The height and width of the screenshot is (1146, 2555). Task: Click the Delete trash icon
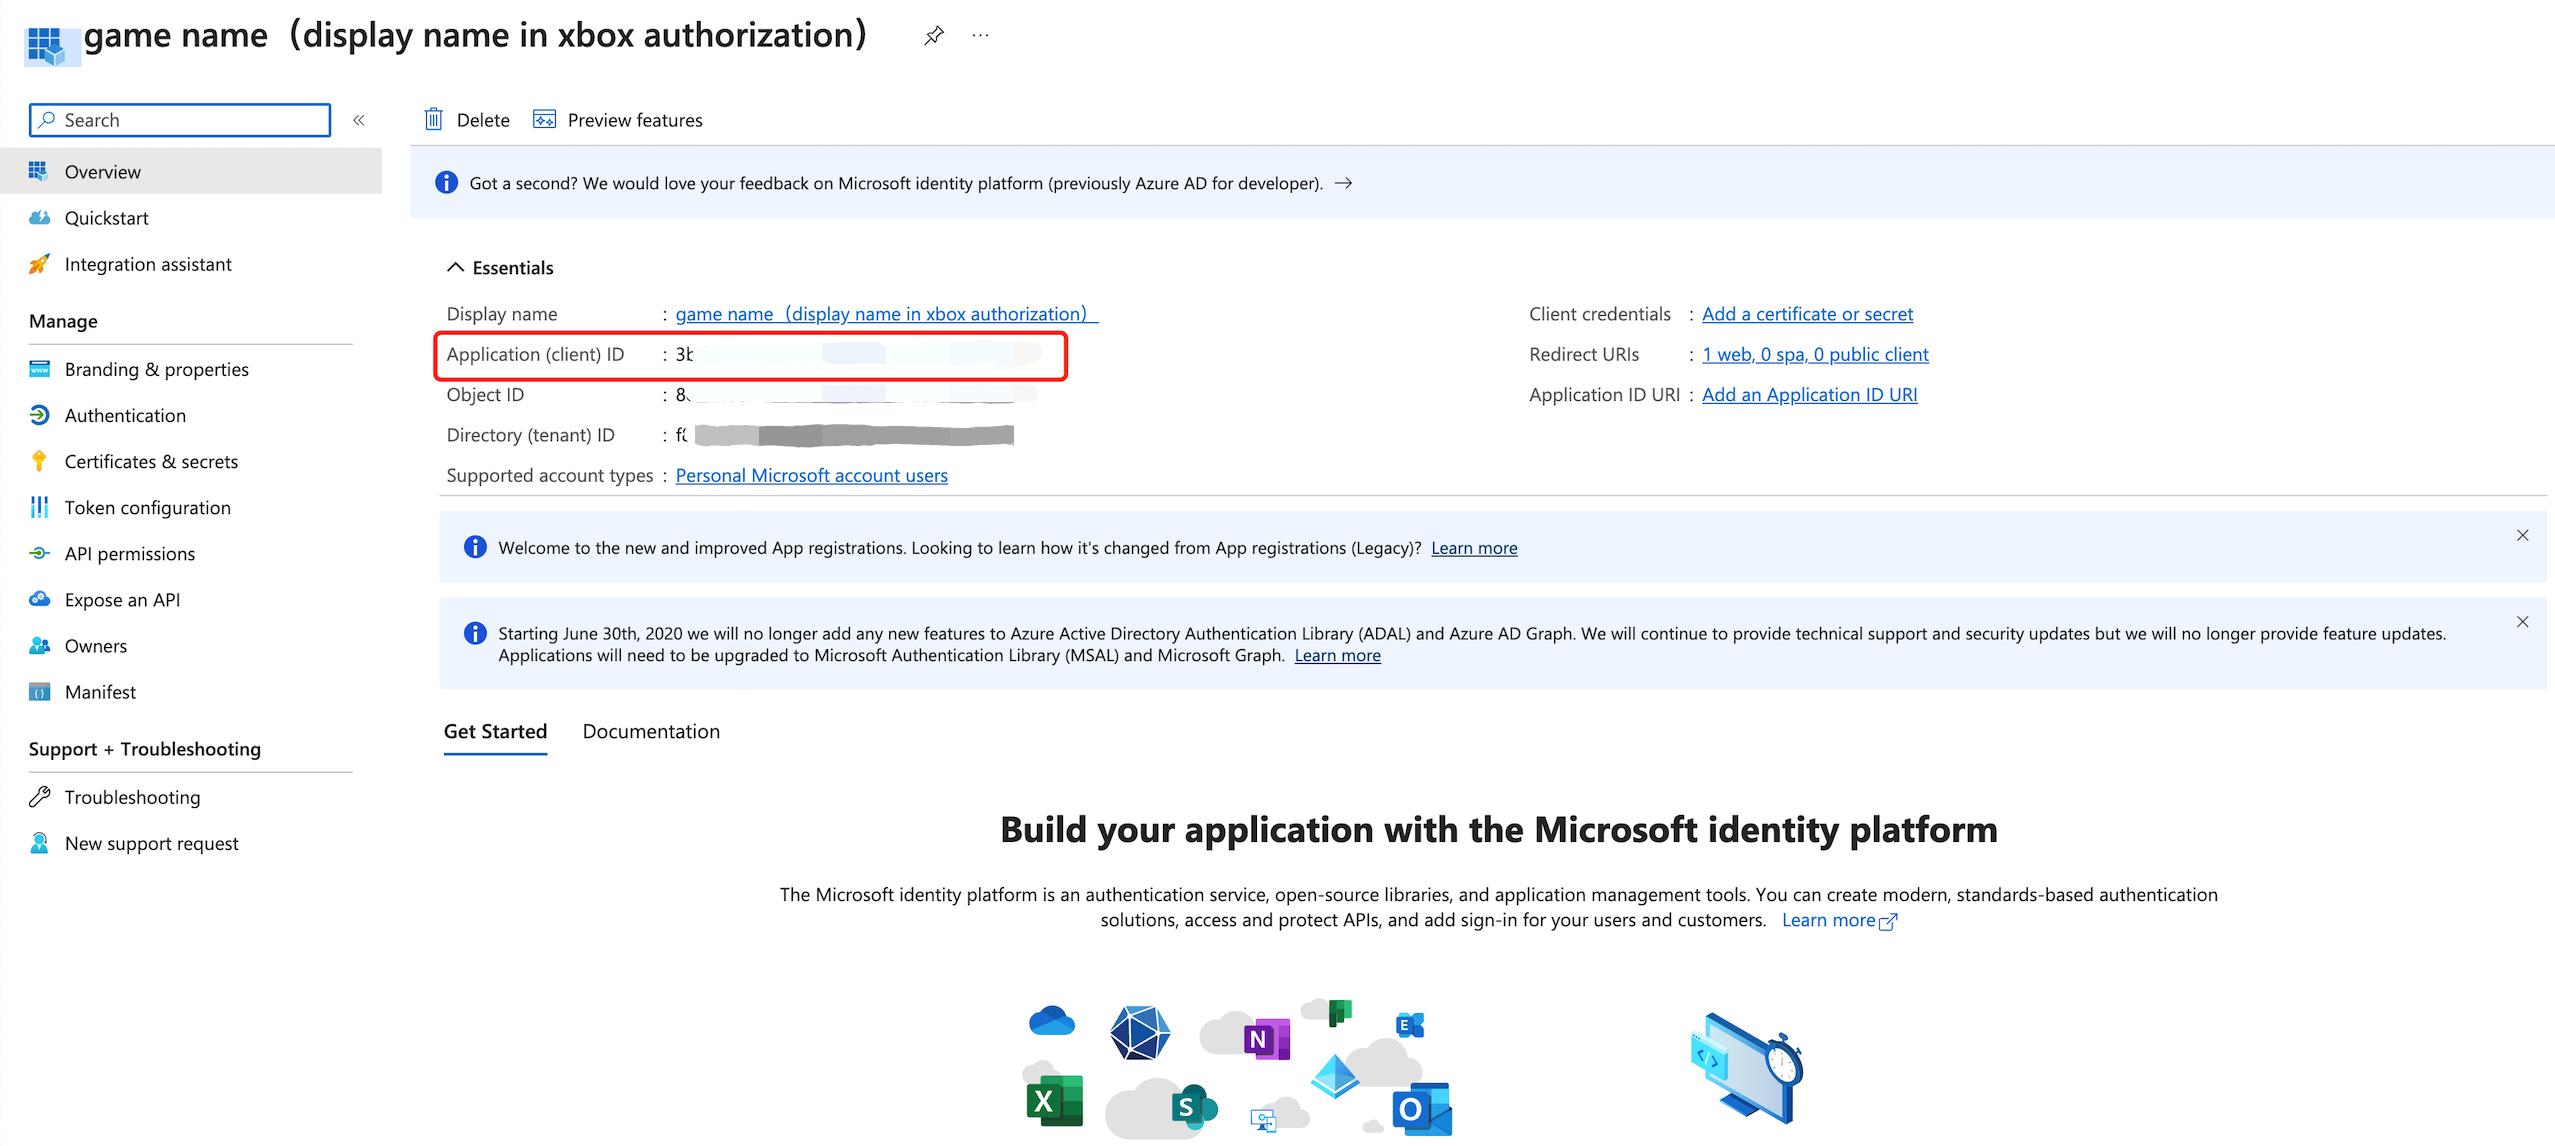click(x=434, y=120)
